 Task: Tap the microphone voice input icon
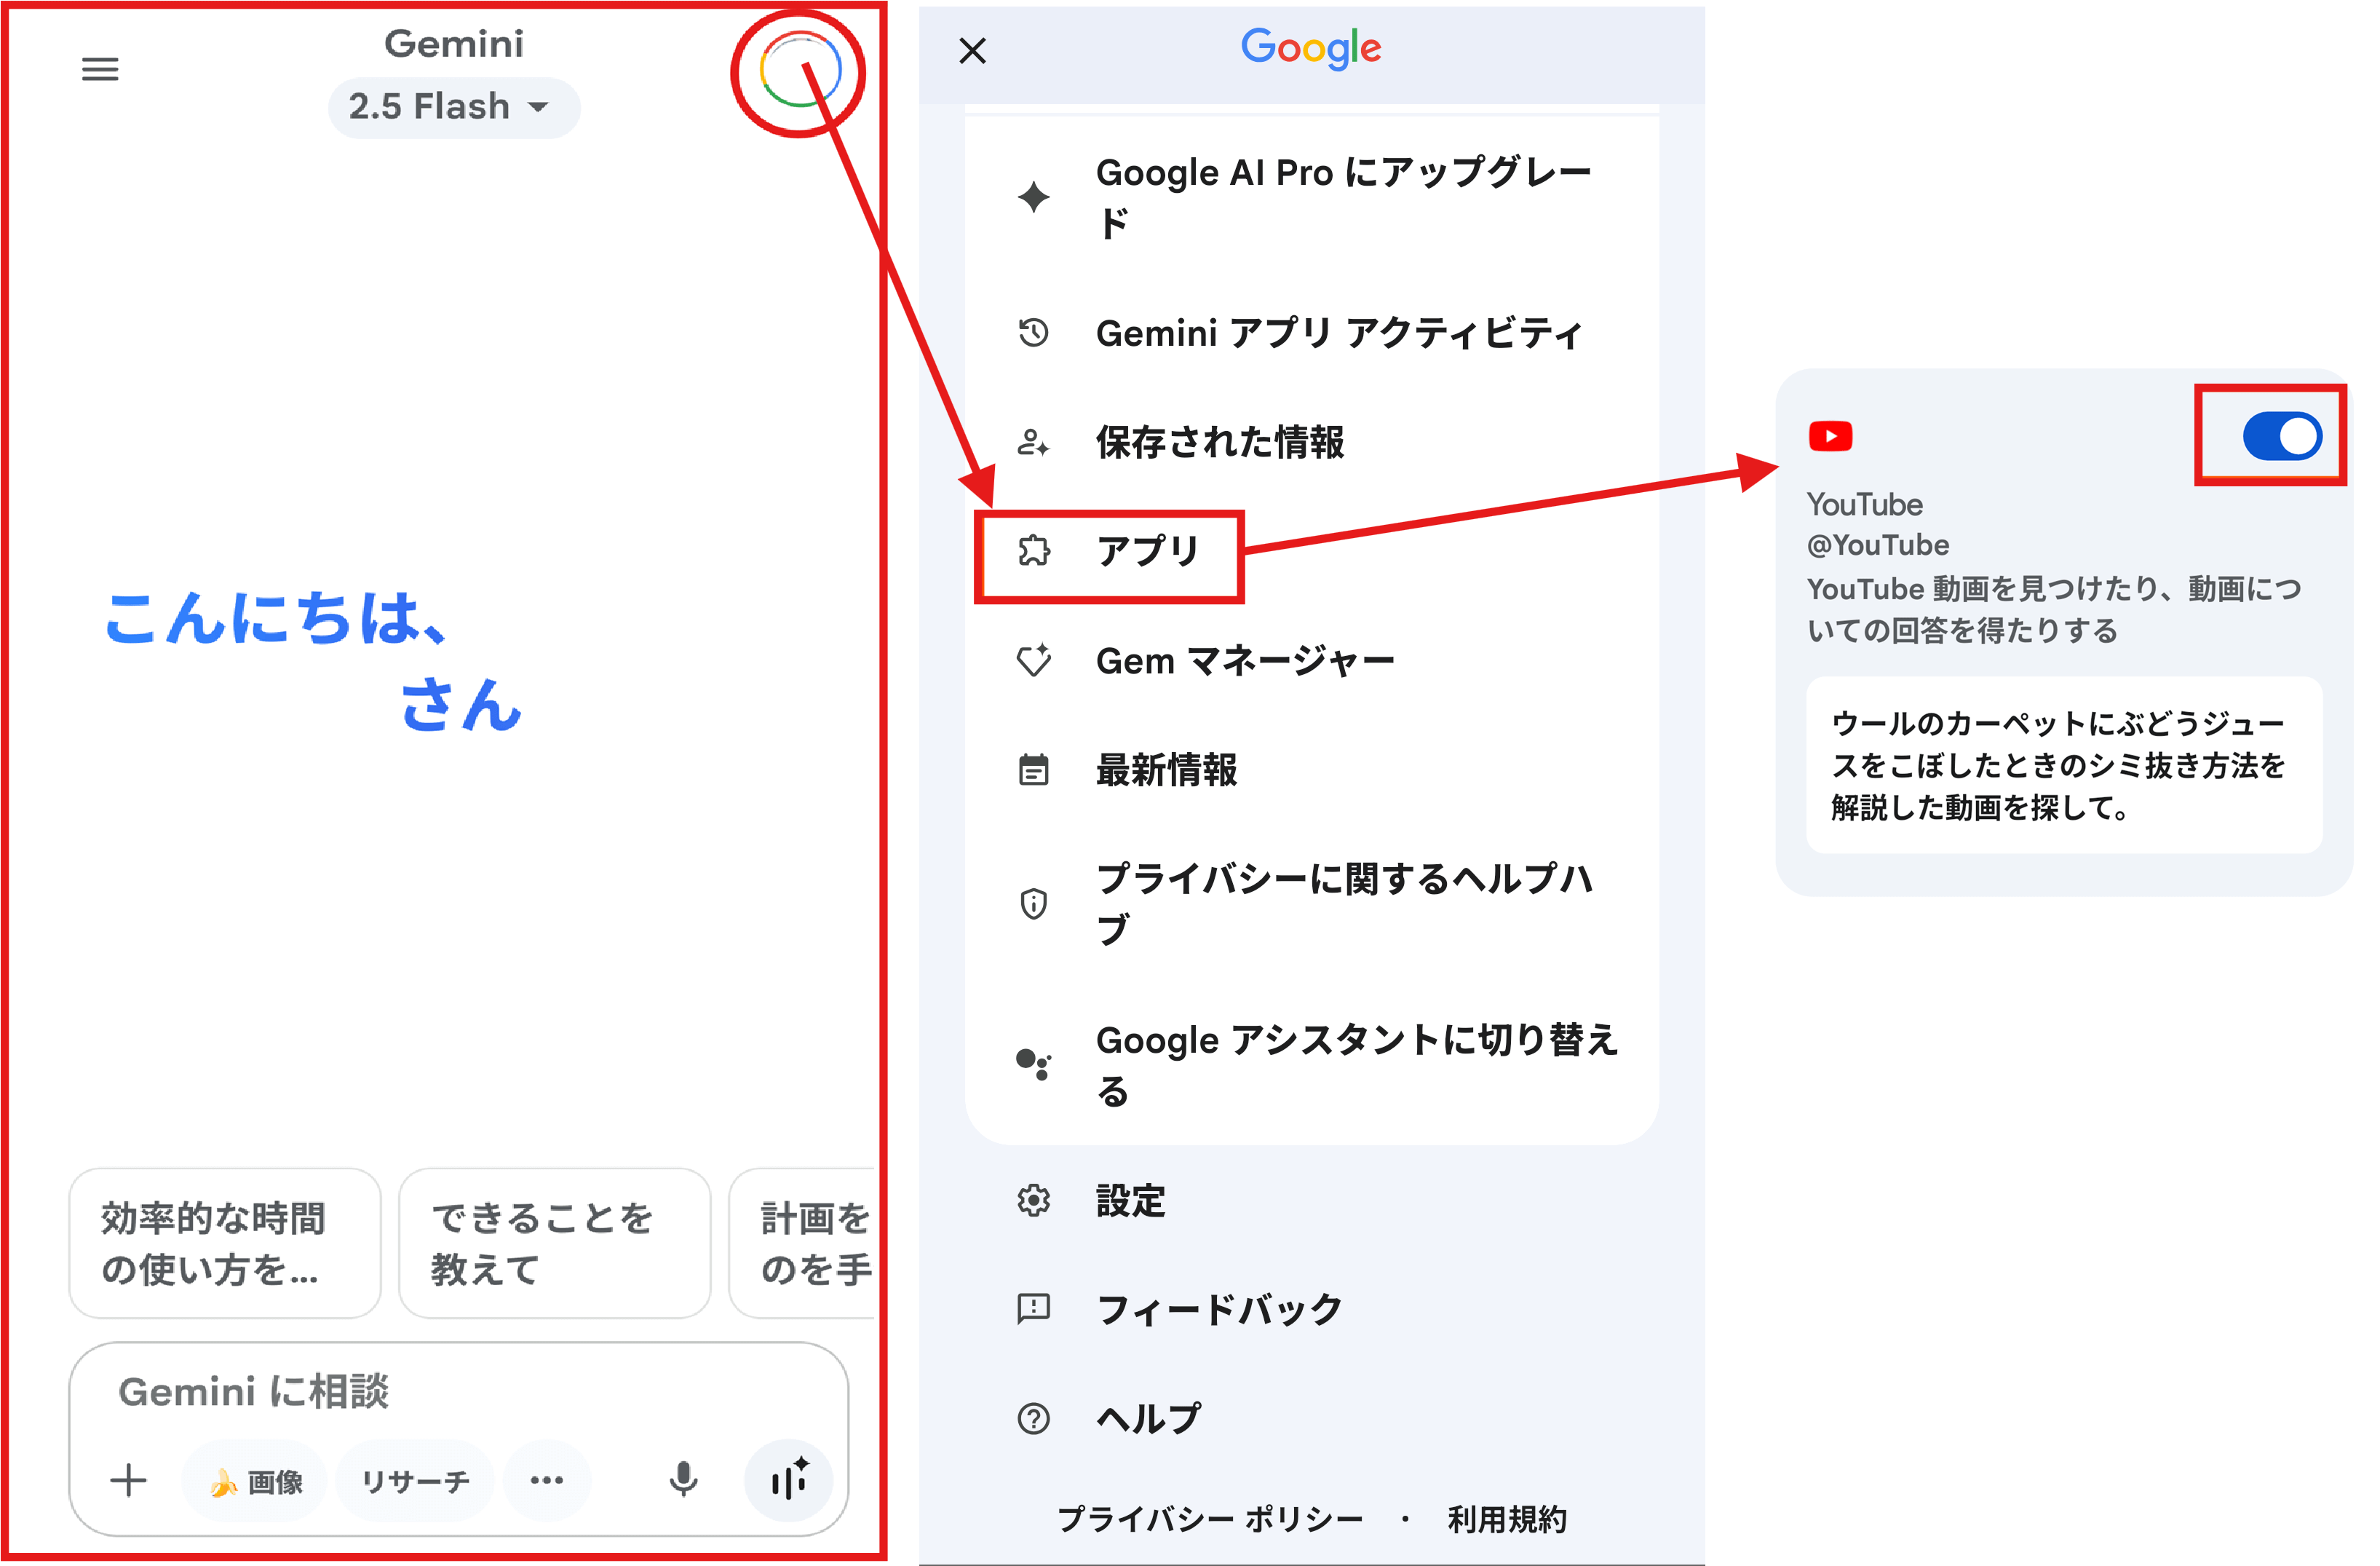pyautogui.click(x=683, y=1479)
